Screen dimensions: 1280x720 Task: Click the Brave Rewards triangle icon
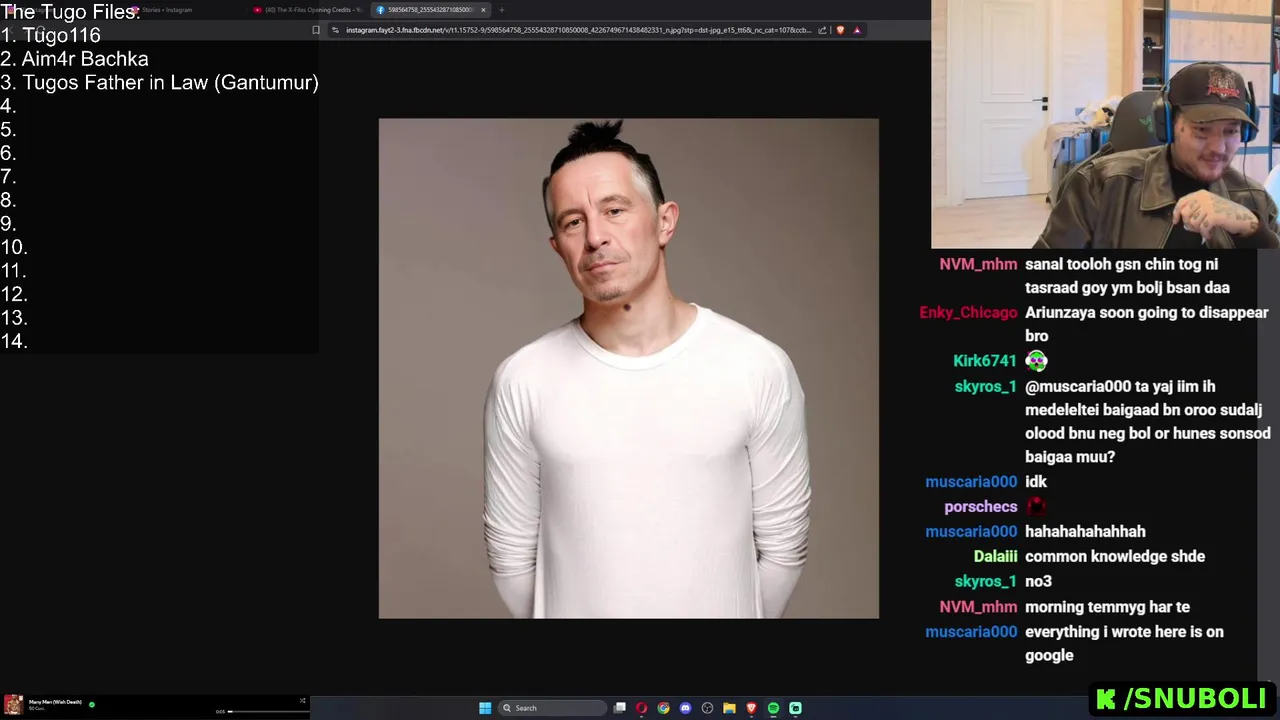click(x=857, y=30)
